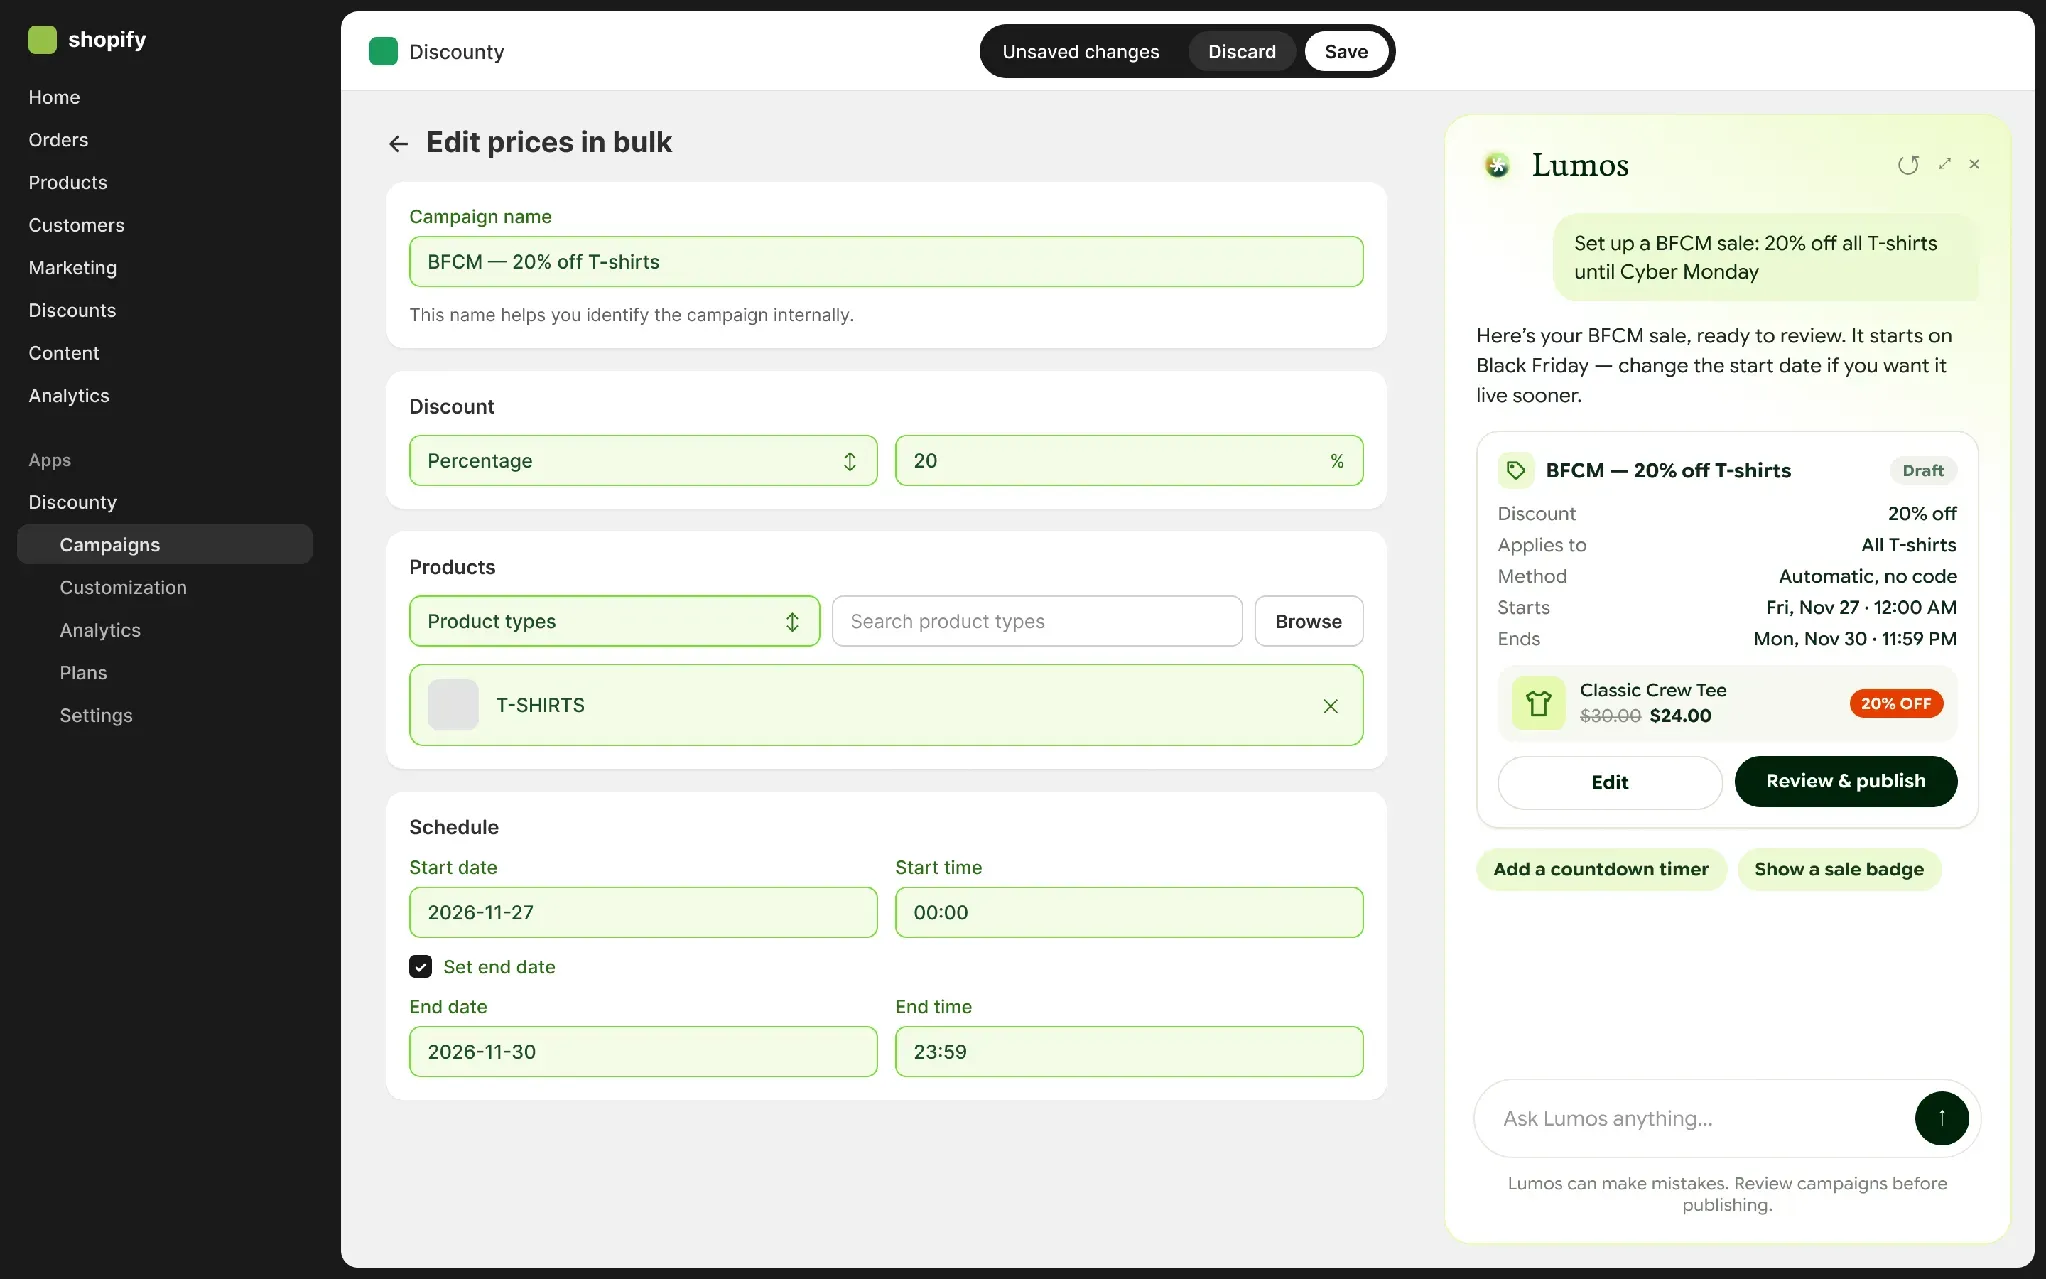Focus the Start date field
The width and height of the screenshot is (2046, 1279).
pyautogui.click(x=643, y=912)
